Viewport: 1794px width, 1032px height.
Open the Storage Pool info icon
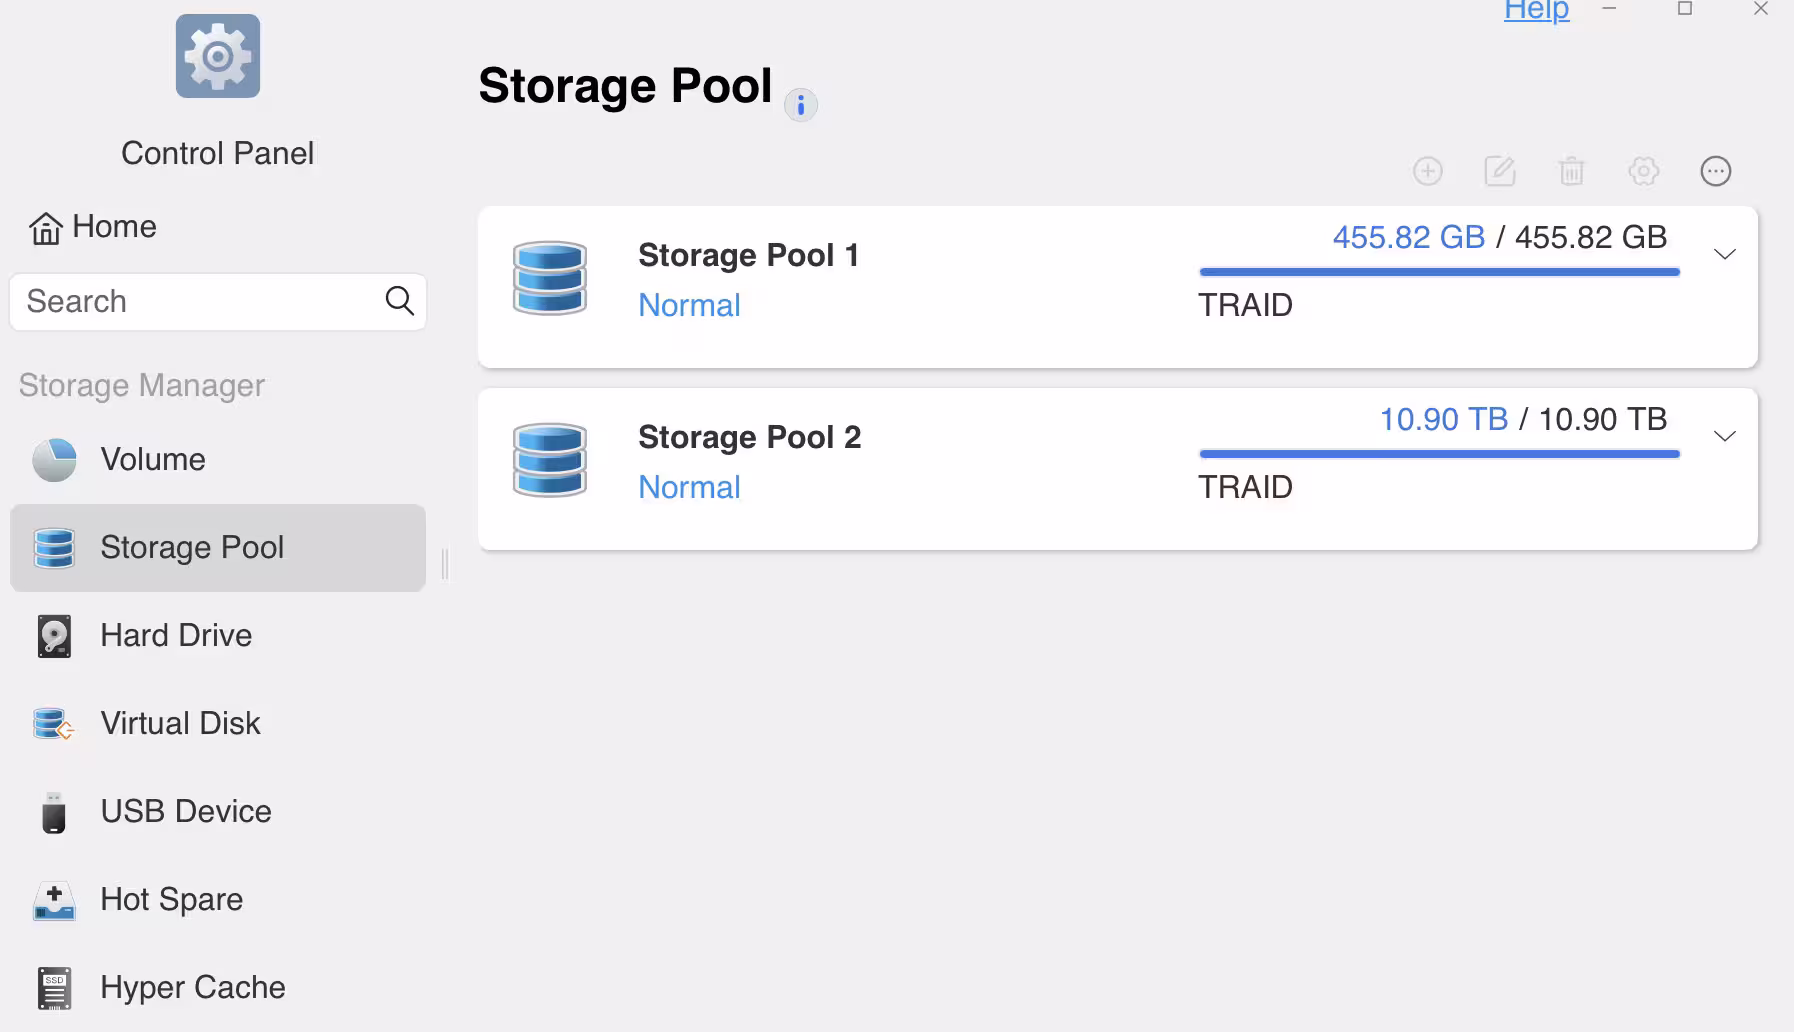coord(800,105)
